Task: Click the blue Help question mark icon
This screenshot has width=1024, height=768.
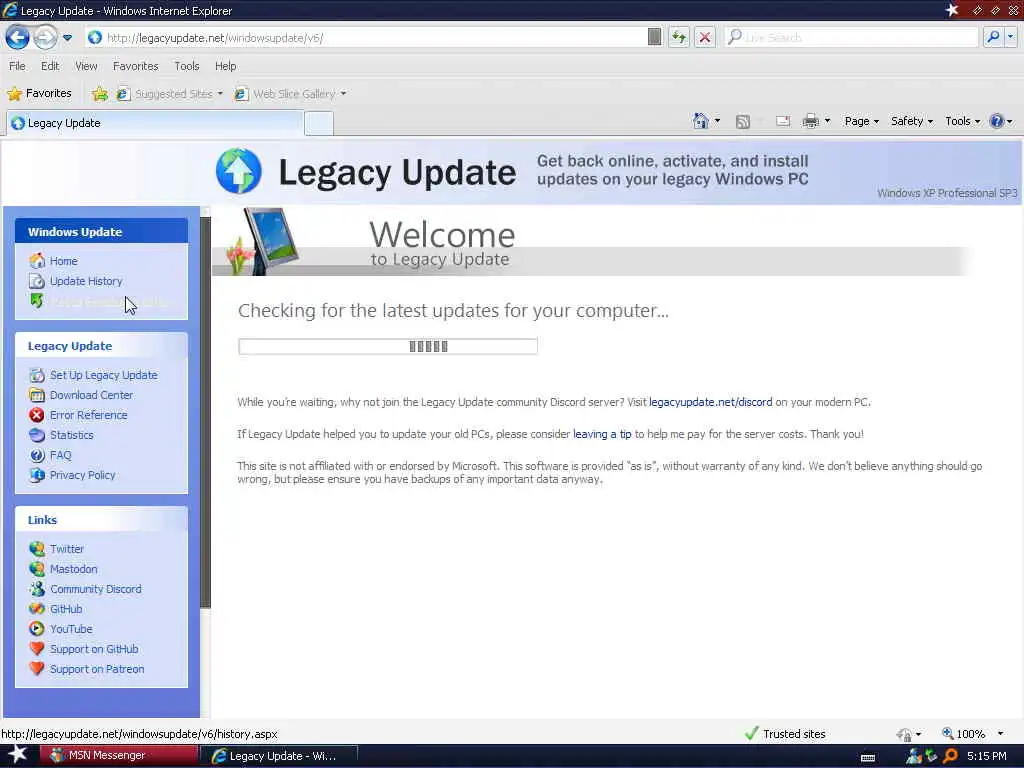Action: 996,121
